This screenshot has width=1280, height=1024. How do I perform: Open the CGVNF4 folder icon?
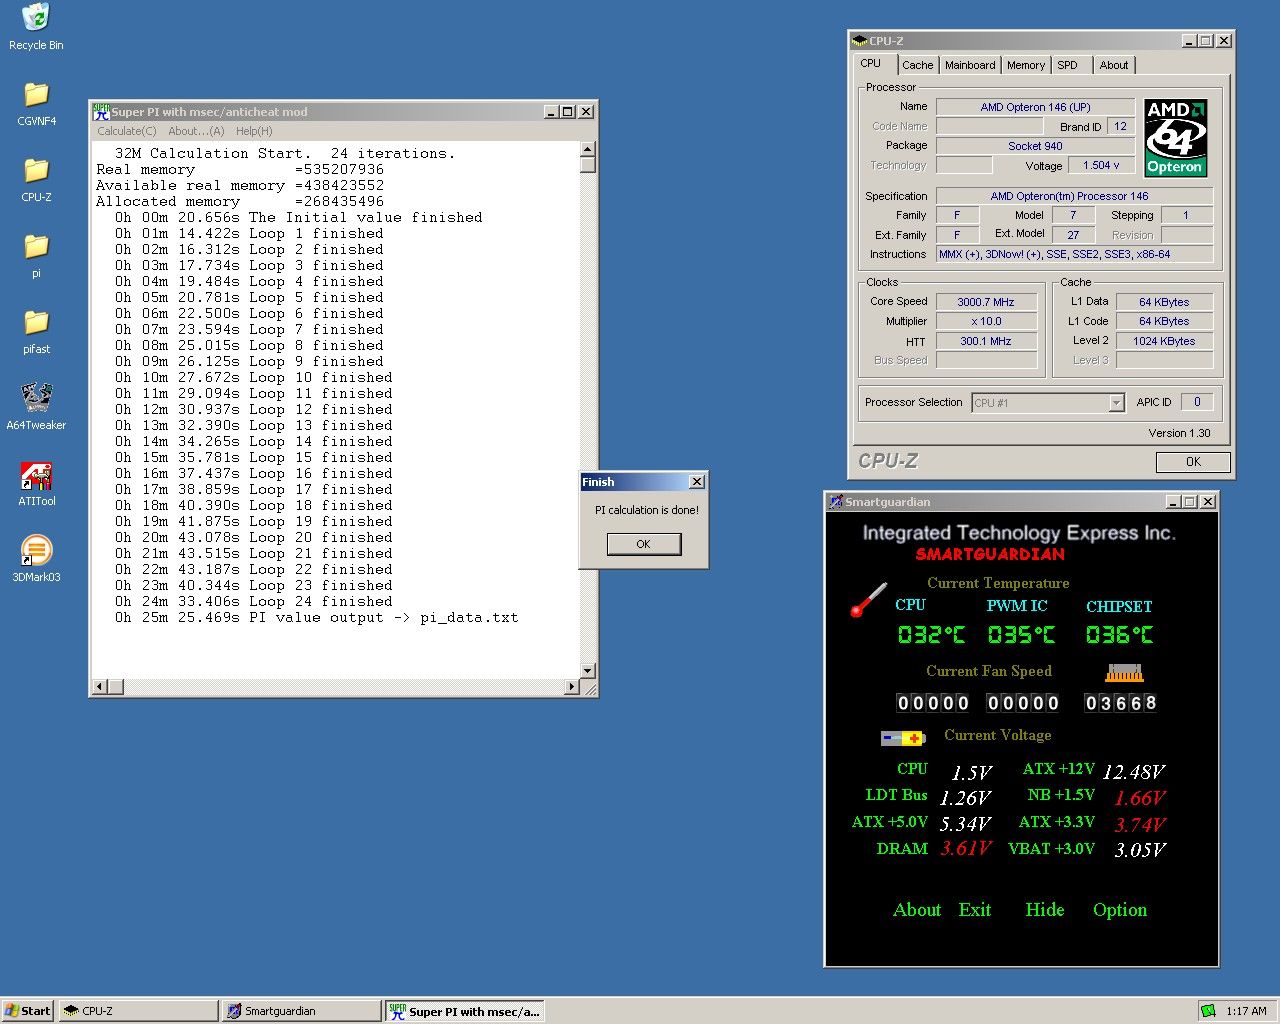36,104
